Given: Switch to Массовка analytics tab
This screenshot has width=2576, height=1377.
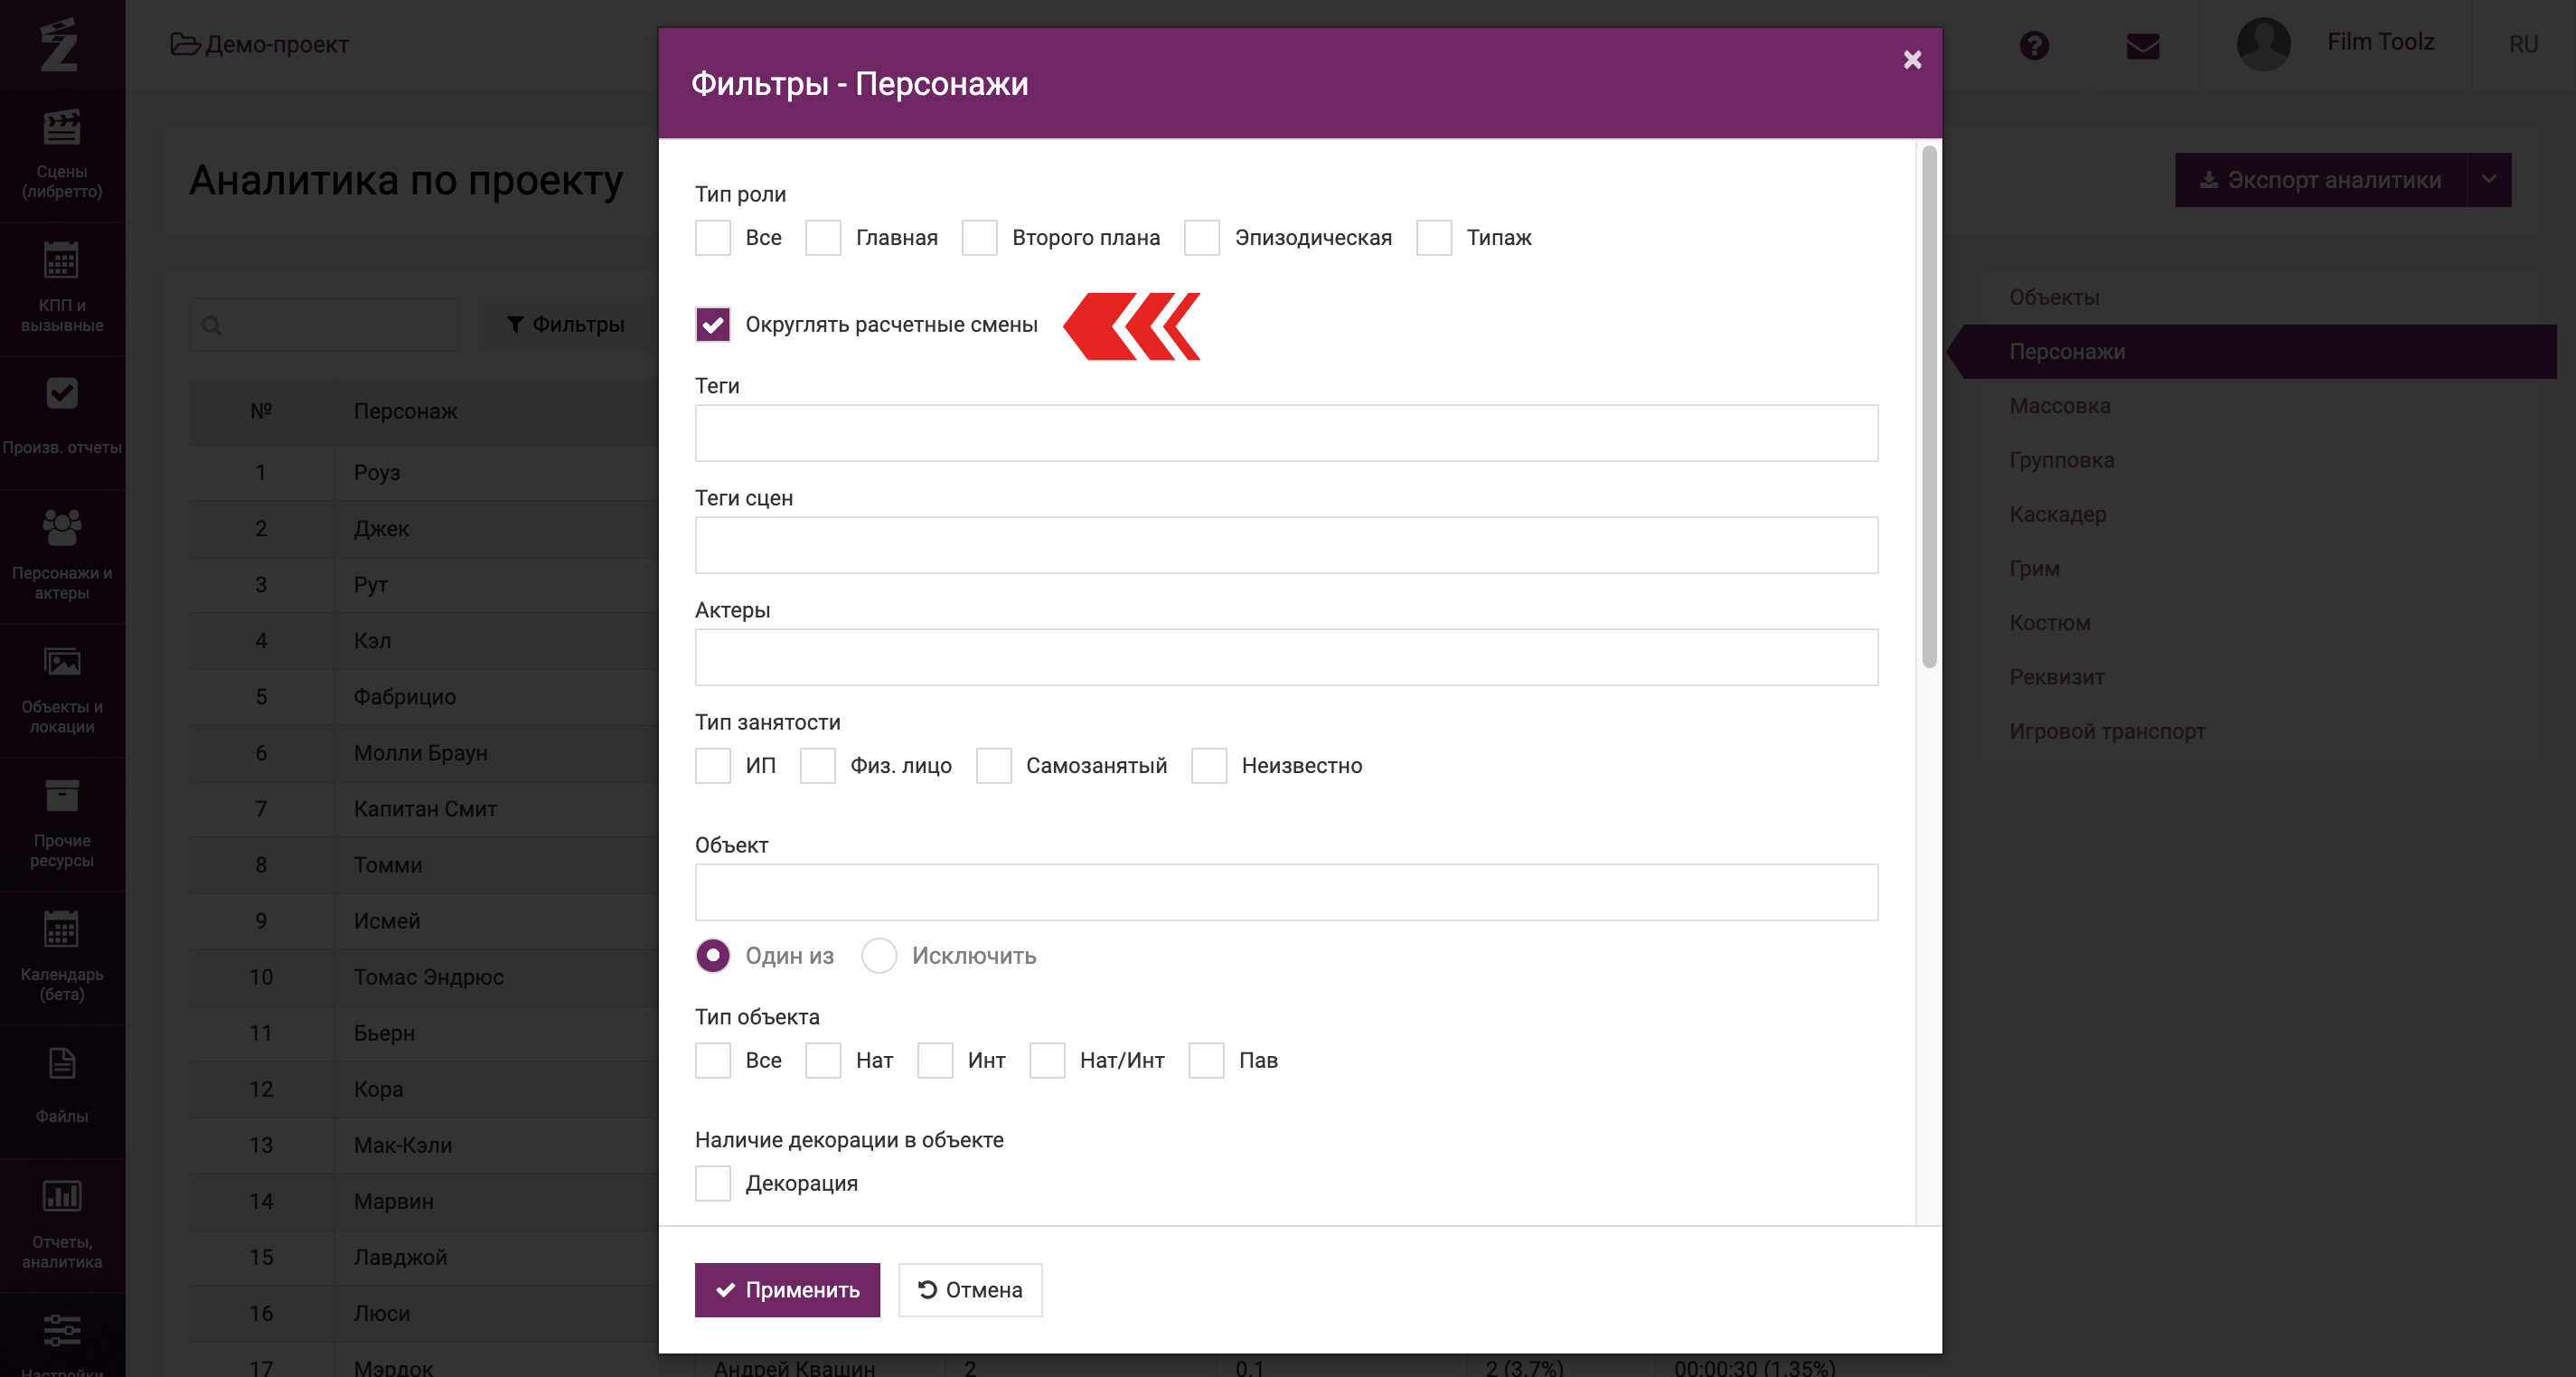Looking at the screenshot, I should [2060, 406].
